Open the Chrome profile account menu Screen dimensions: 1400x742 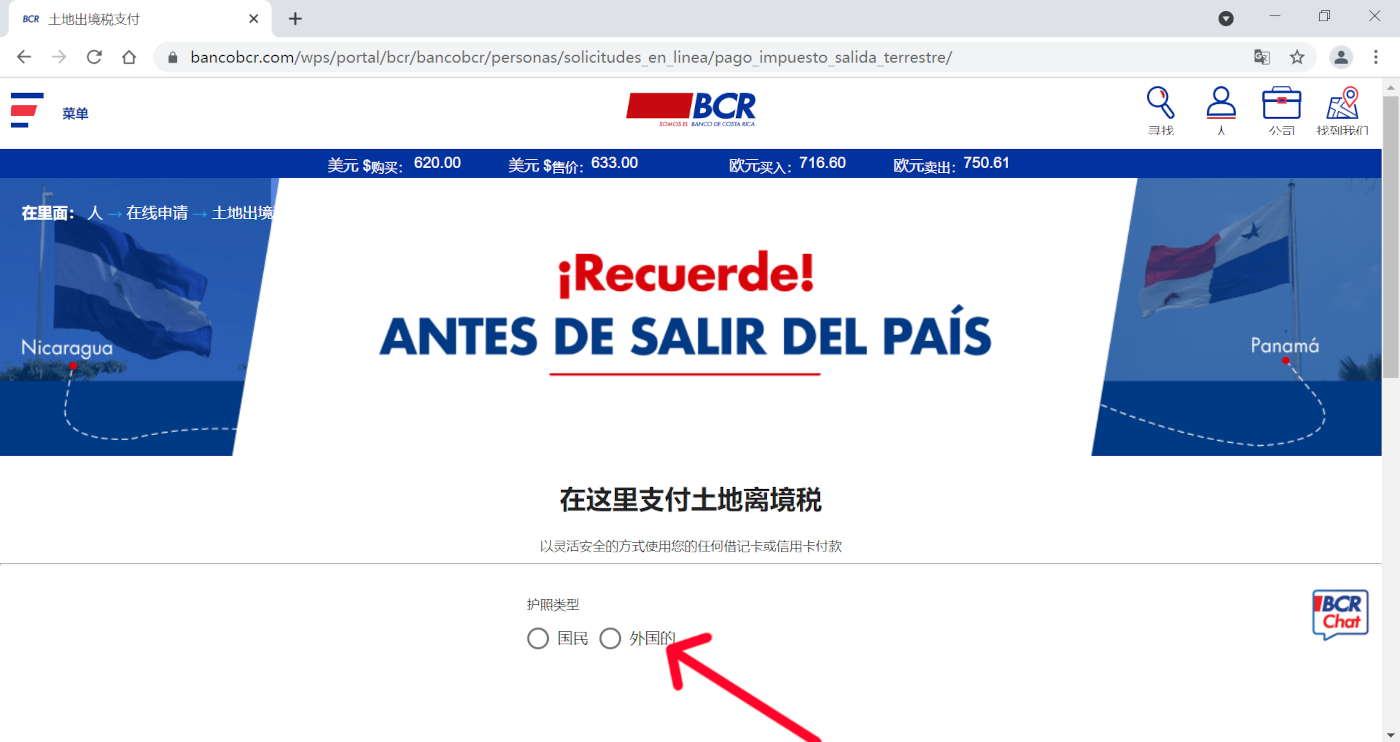pos(1341,57)
